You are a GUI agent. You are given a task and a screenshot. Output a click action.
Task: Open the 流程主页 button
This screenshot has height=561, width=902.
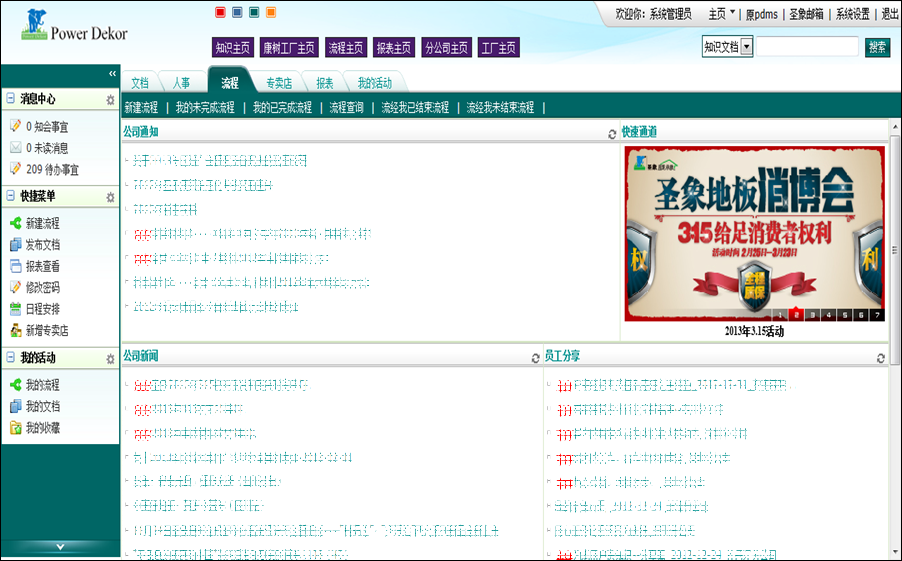(346, 48)
